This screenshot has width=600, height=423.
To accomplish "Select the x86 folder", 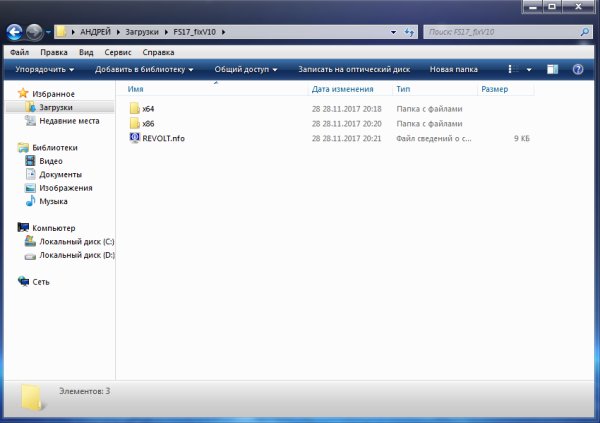I will coord(148,123).
